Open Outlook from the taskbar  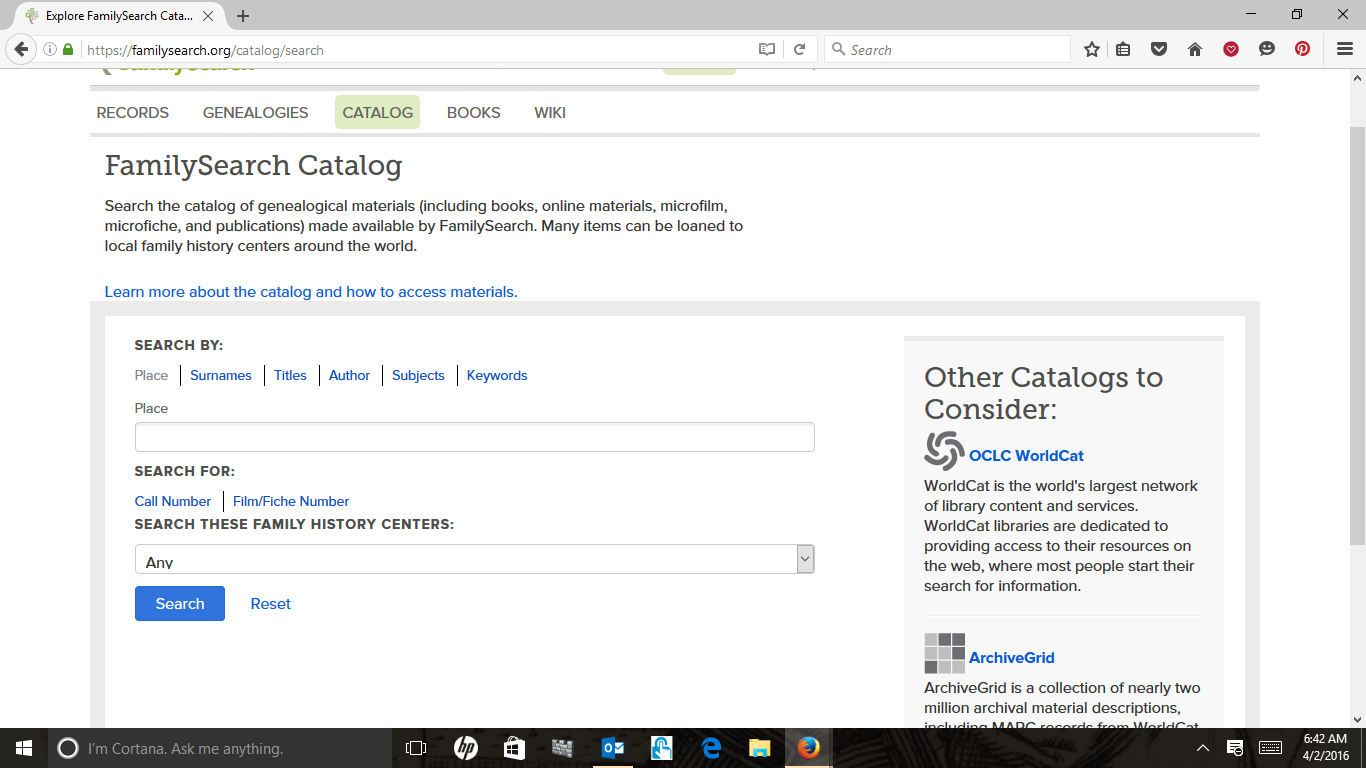[x=613, y=748]
